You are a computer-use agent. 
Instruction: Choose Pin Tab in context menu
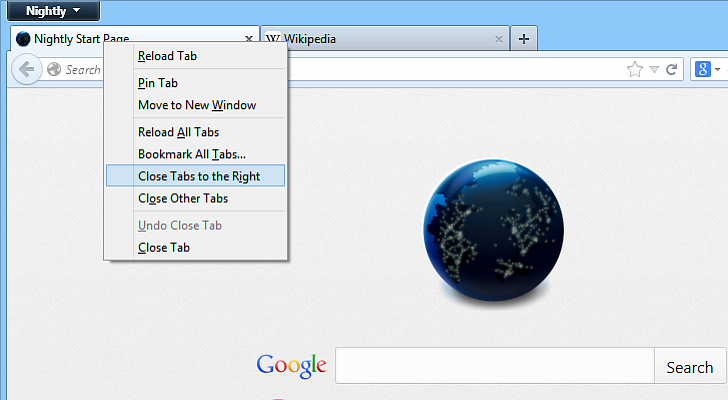(x=195, y=83)
